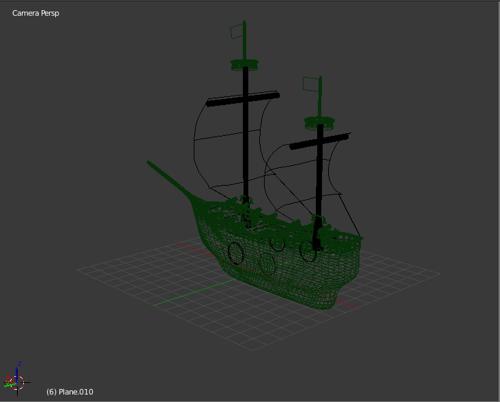Viewport: 500px width, 402px height.
Task: Select the leftmost black porthole ring on hull
Action: [236, 253]
